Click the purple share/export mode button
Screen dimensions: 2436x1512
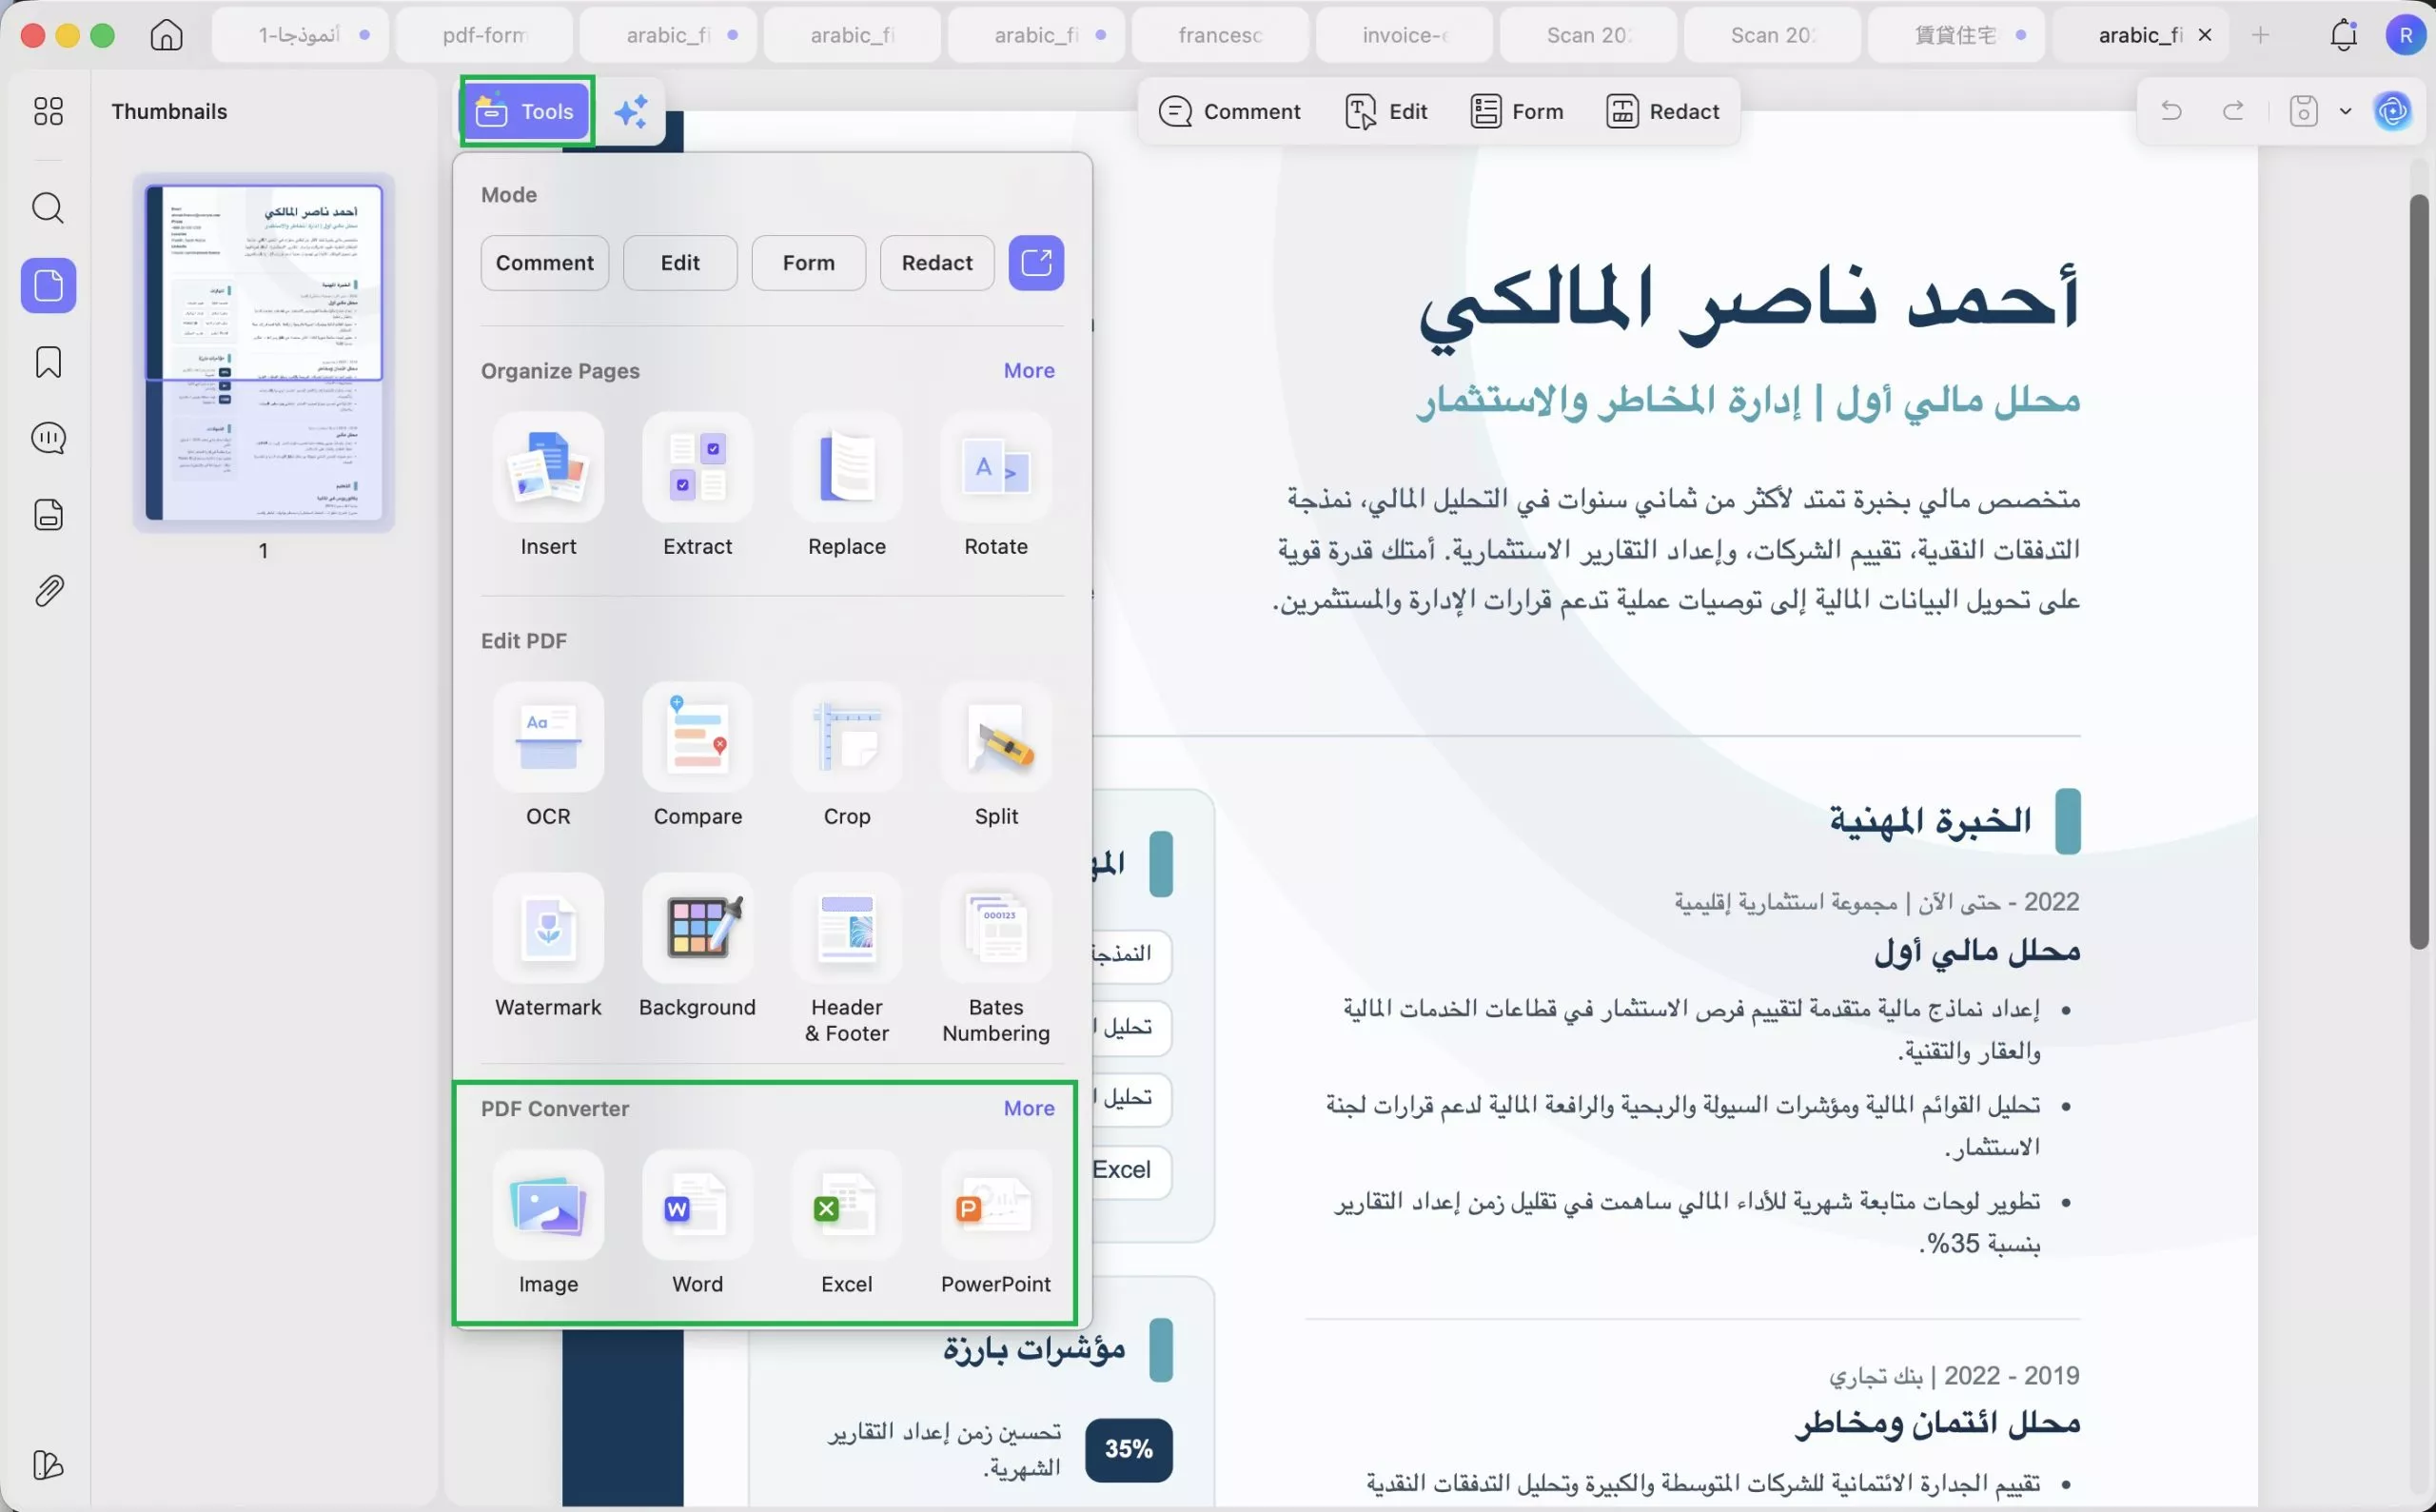(x=1035, y=263)
